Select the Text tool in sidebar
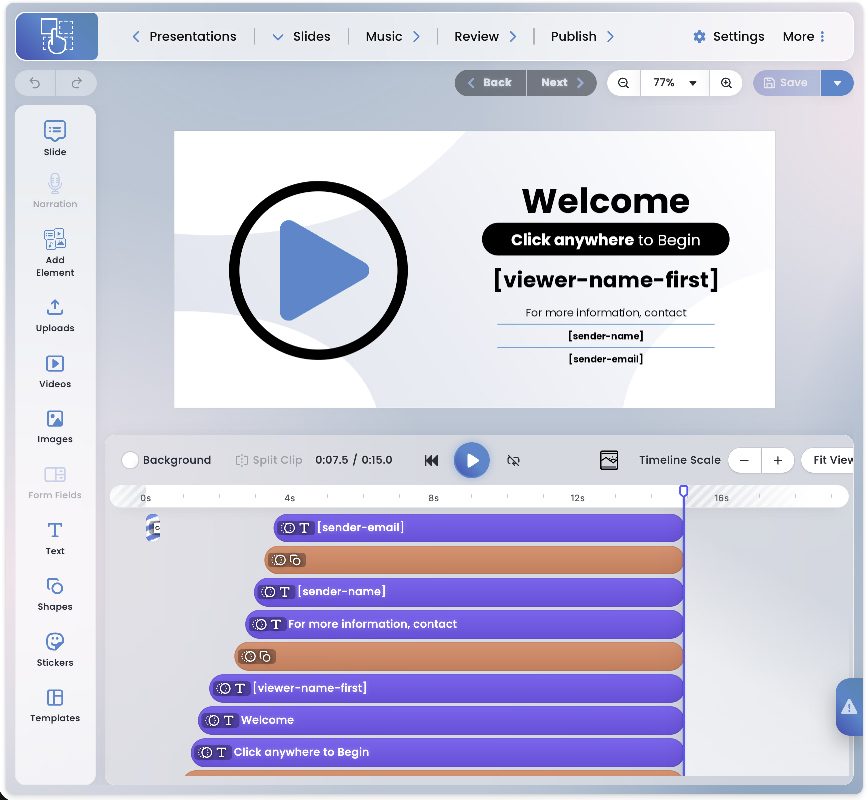Screen dimensions: 868x800 (x=55, y=538)
